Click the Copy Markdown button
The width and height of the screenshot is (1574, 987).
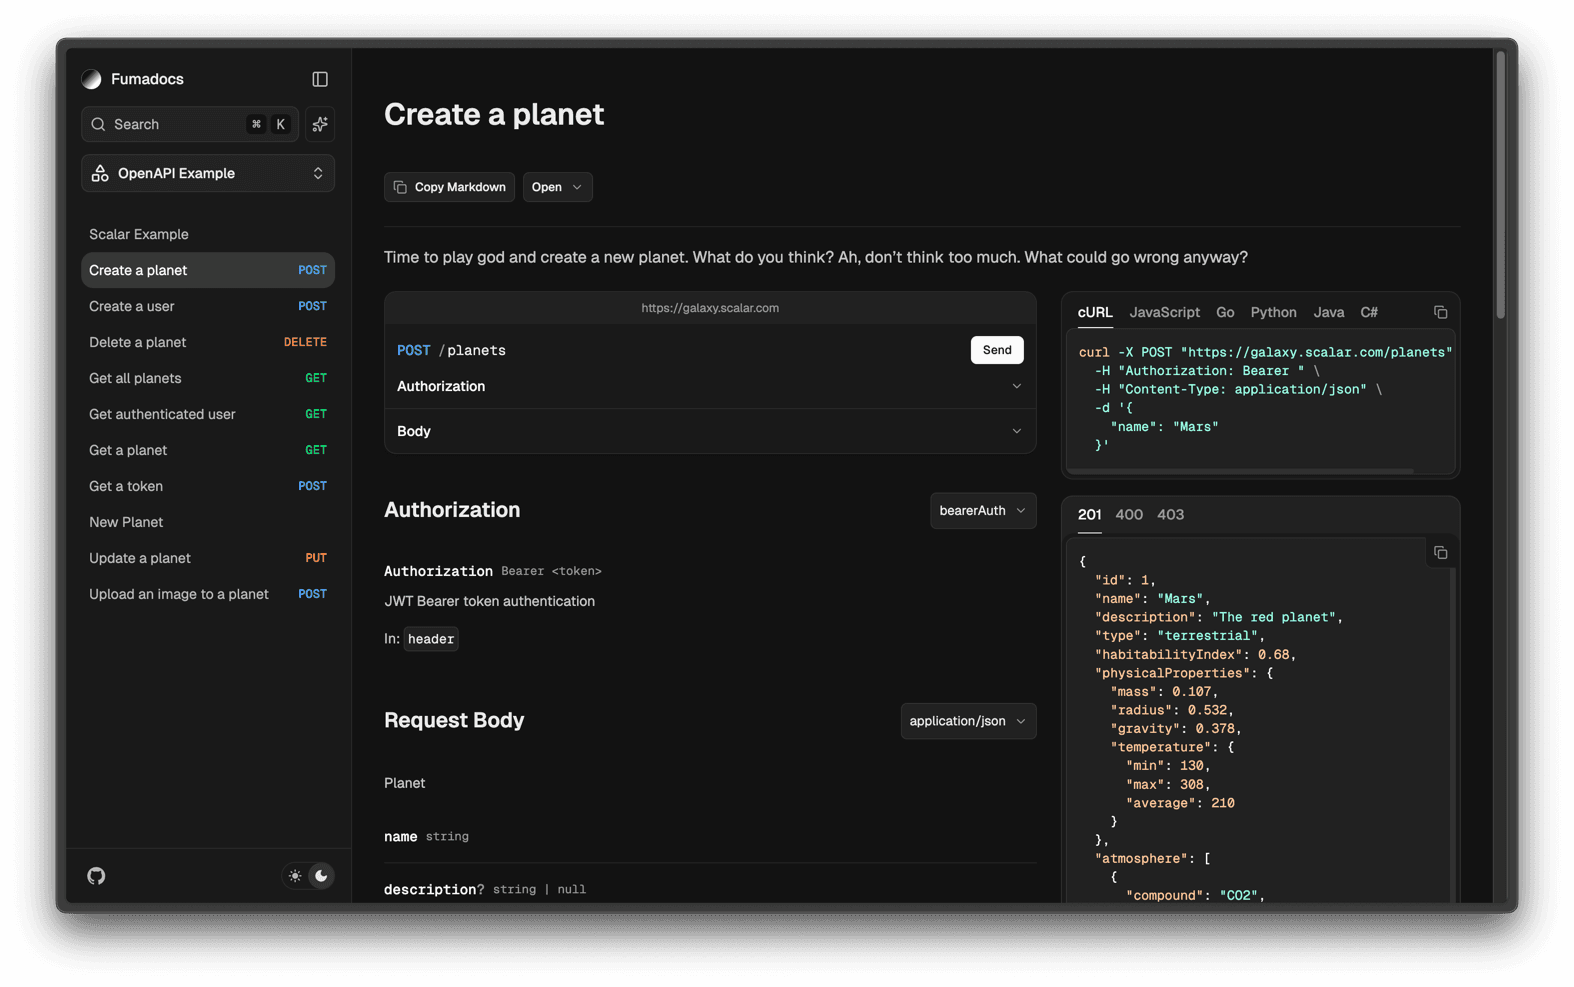pyautogui.click(x=450, y=187)
